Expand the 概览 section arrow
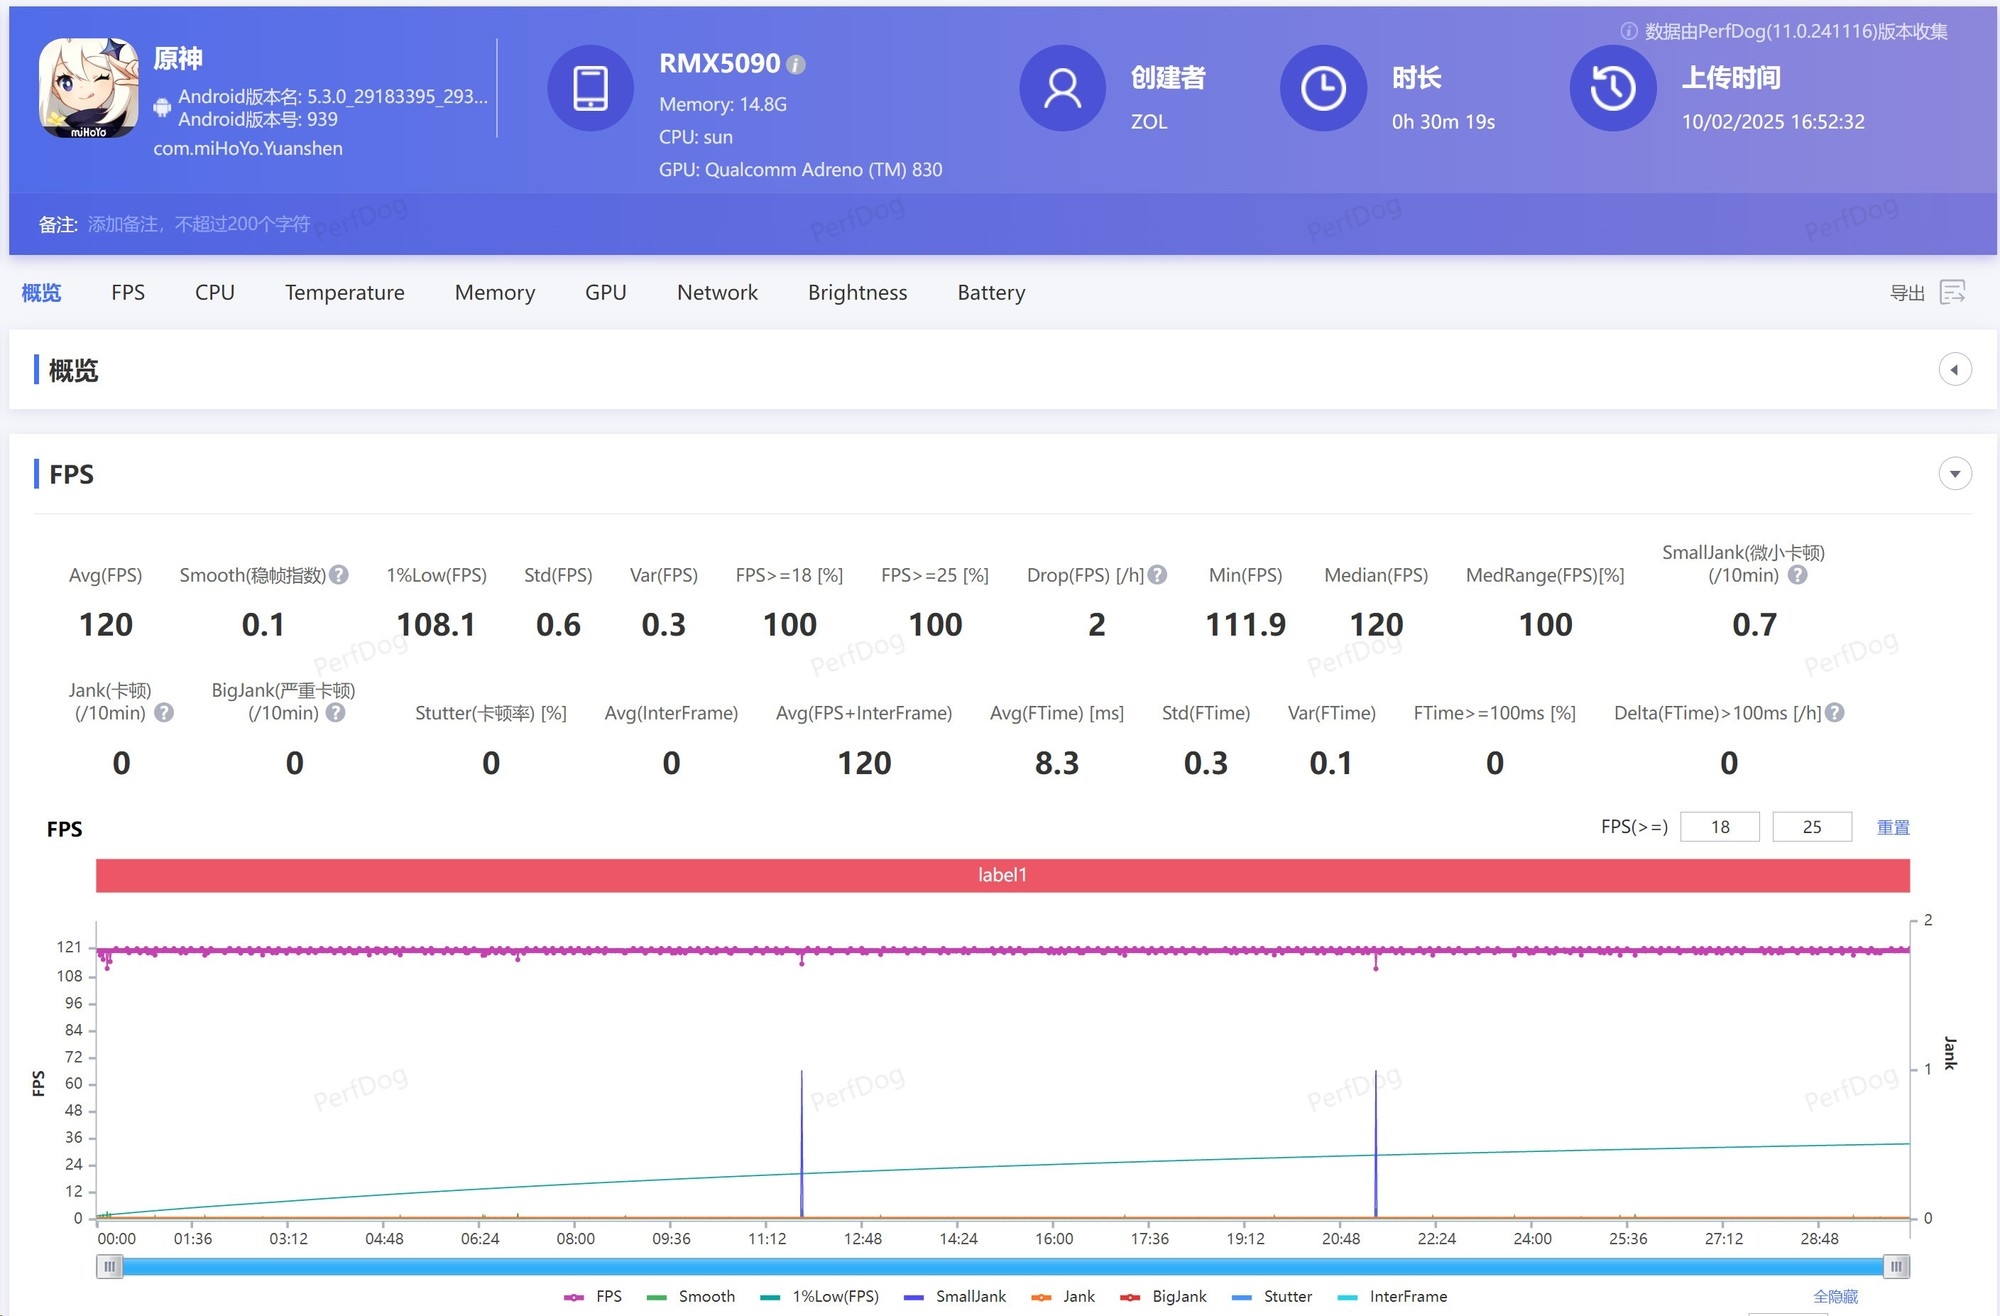Screen dimensions: 2000x1316 (1955, 370)
